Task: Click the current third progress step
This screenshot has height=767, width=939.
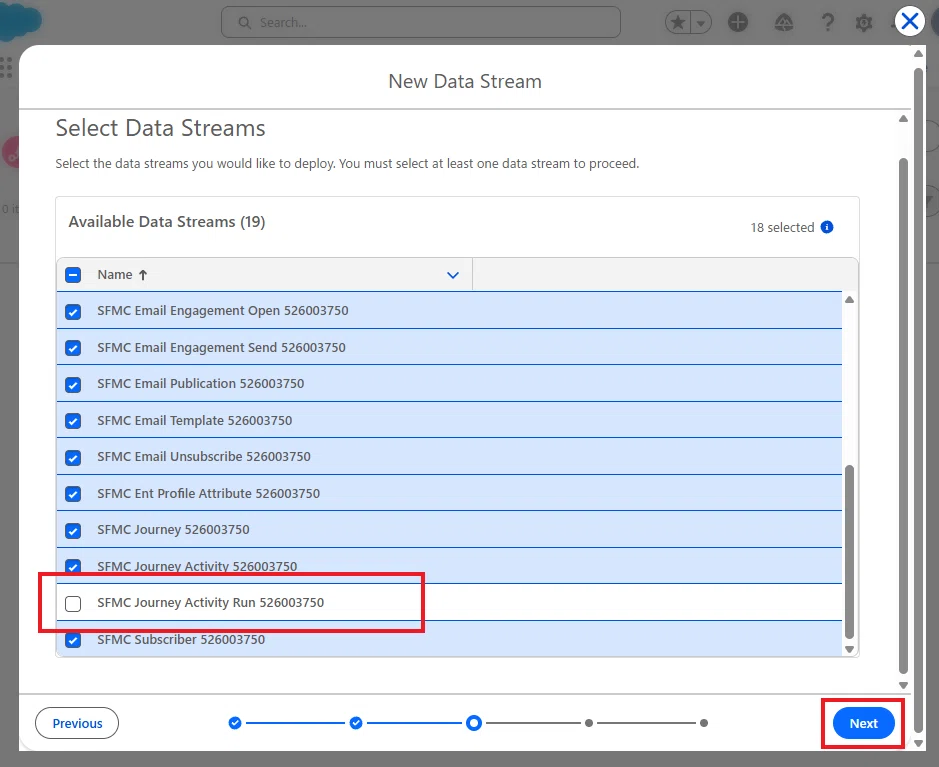Action: pos(474,723)
